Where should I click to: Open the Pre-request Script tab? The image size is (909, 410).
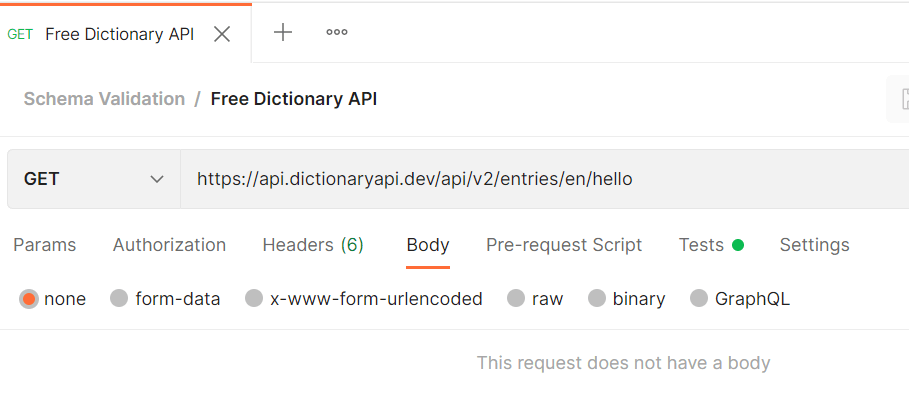pyautogui.click(x=564, y=245)
